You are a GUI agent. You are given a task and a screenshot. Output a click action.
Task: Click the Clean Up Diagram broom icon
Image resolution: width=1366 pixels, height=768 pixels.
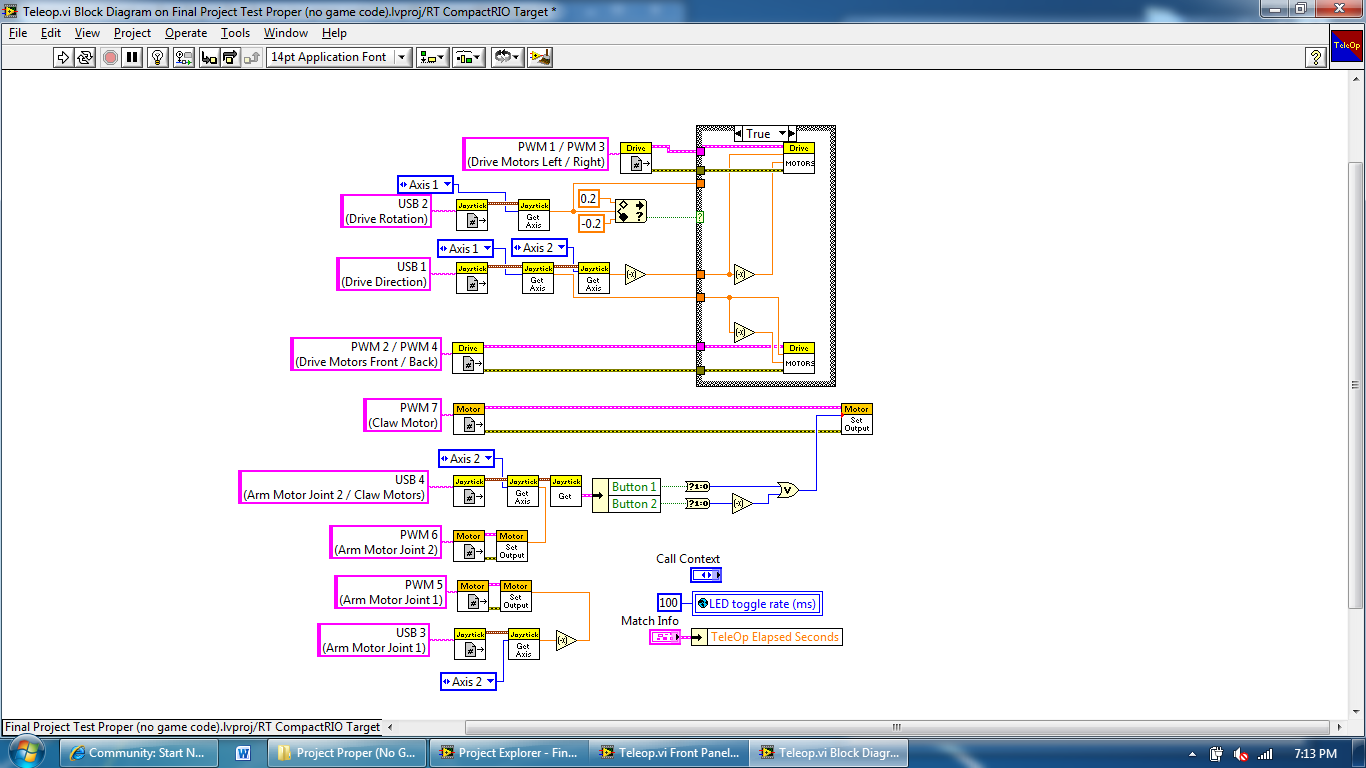(540, 57)
